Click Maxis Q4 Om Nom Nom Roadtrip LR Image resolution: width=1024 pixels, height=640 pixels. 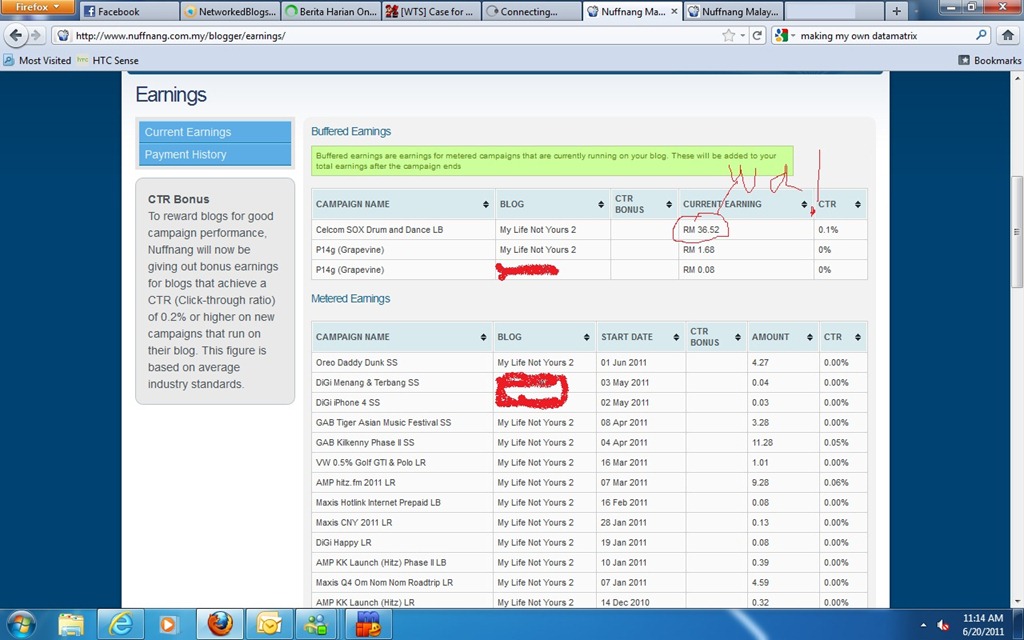[384, 583]
